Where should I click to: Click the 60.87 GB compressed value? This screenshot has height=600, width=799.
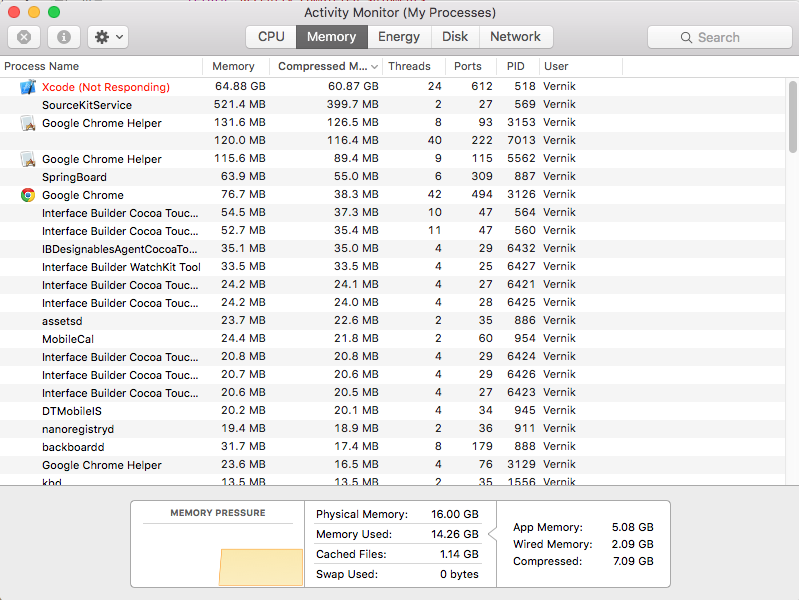[x=353, y=86]
